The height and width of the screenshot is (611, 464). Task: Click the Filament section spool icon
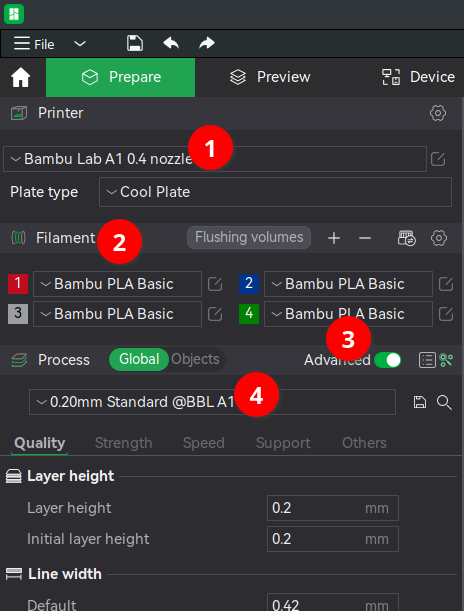tap(18, 238)
